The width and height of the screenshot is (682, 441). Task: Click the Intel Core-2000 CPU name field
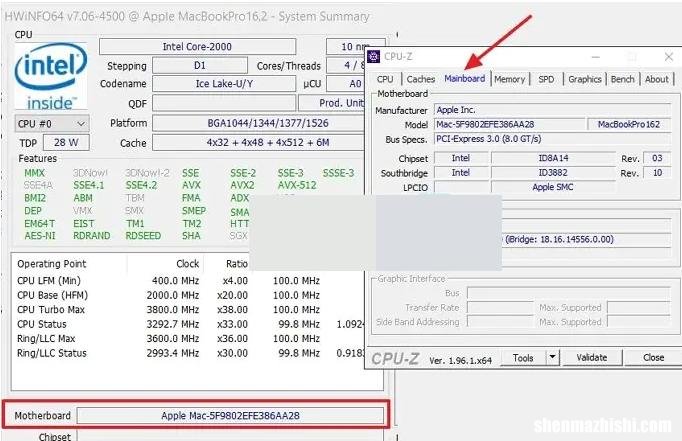[x=197, y=47]
